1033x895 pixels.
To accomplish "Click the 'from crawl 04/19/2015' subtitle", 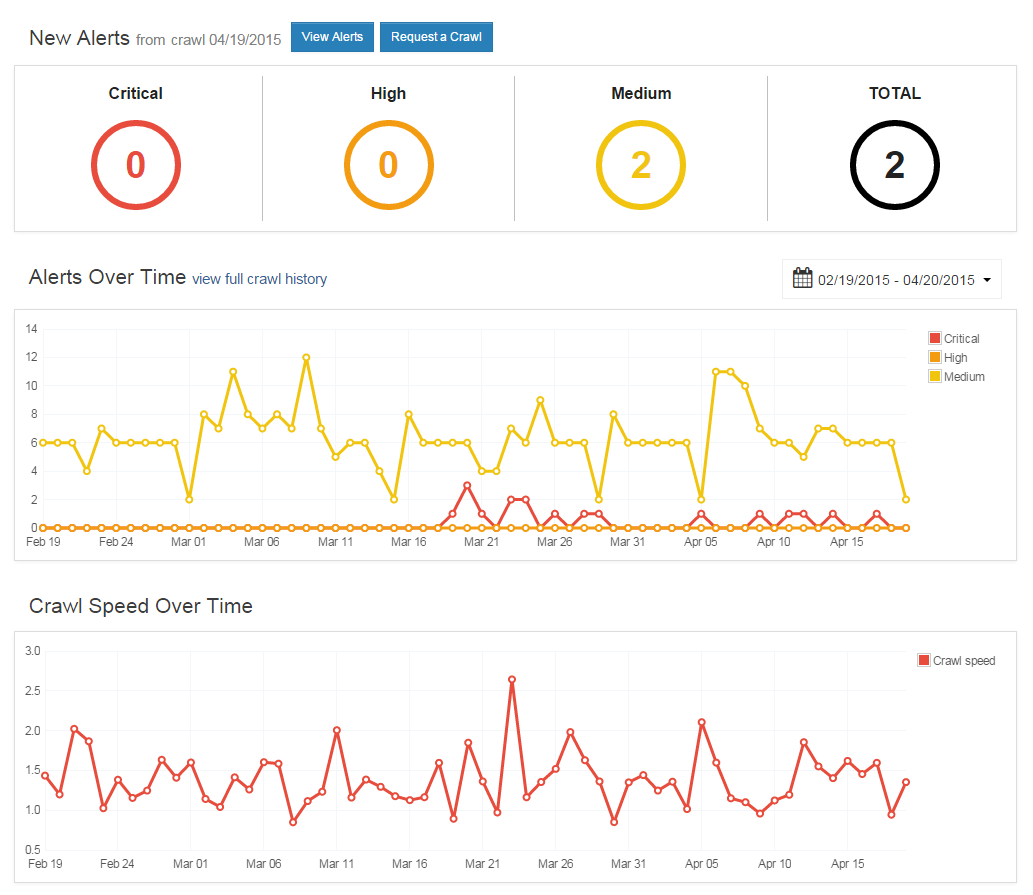I will [208, 40].
